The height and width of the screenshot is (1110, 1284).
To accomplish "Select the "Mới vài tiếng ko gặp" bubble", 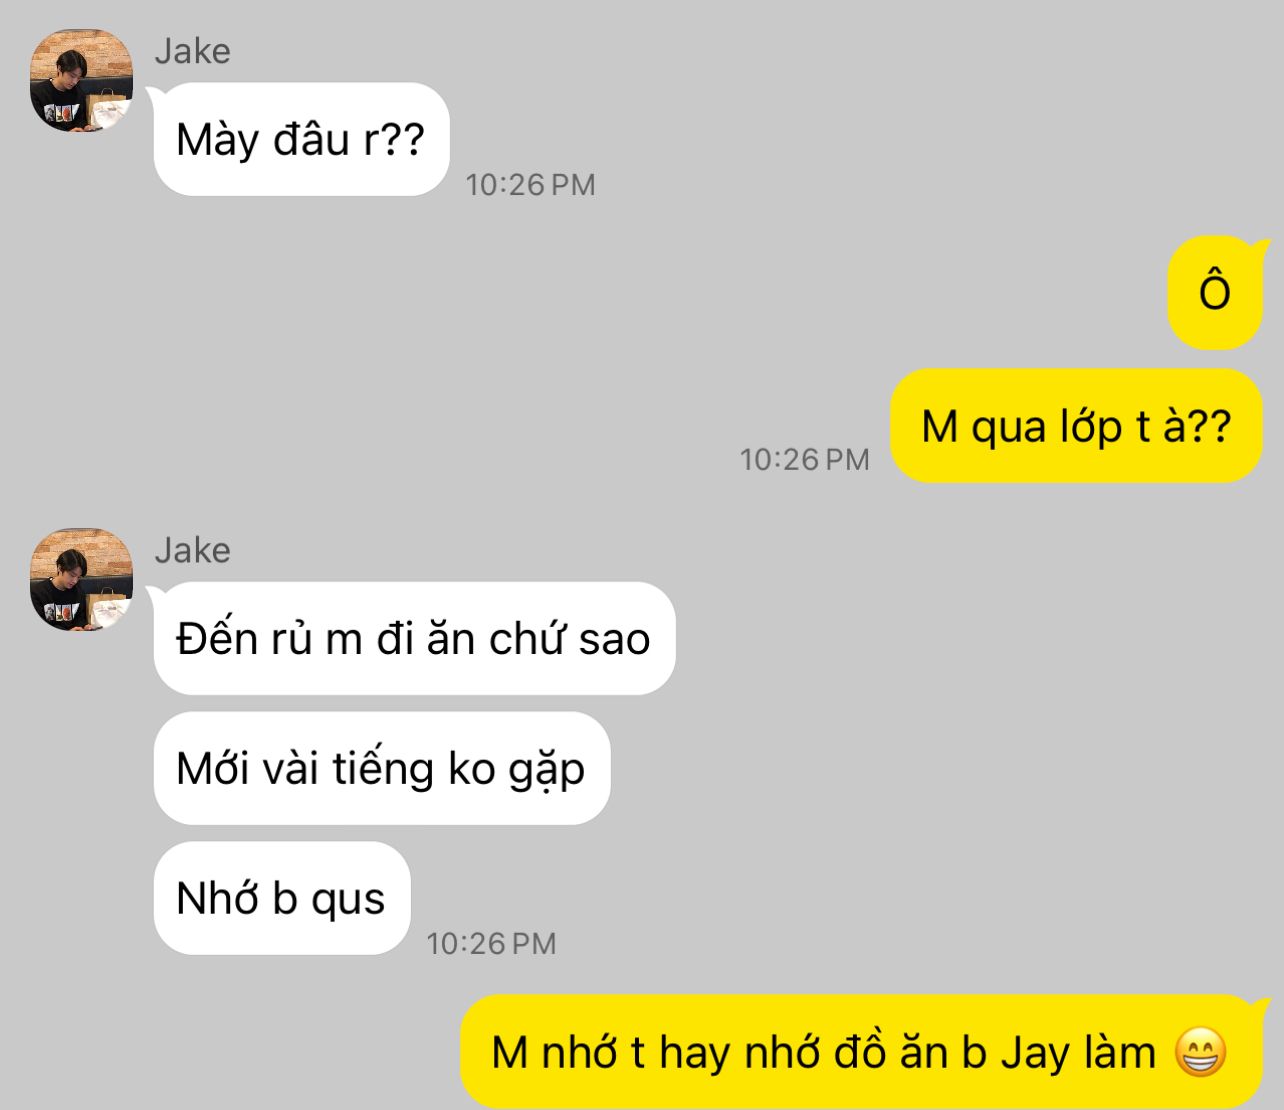I will (381, 768).
